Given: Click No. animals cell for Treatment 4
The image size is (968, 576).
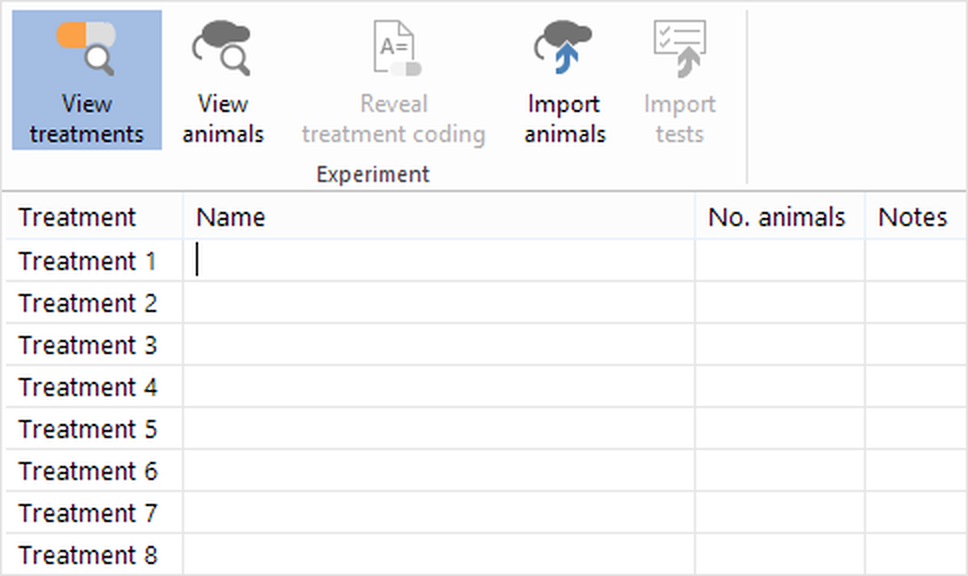Looking at the screenshot, I should [x=780, y=387].
